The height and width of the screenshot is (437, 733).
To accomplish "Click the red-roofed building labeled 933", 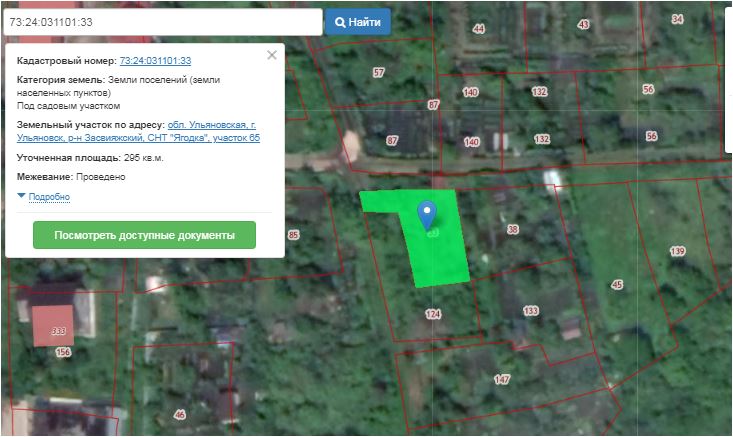I will click(x=56, y=327).
